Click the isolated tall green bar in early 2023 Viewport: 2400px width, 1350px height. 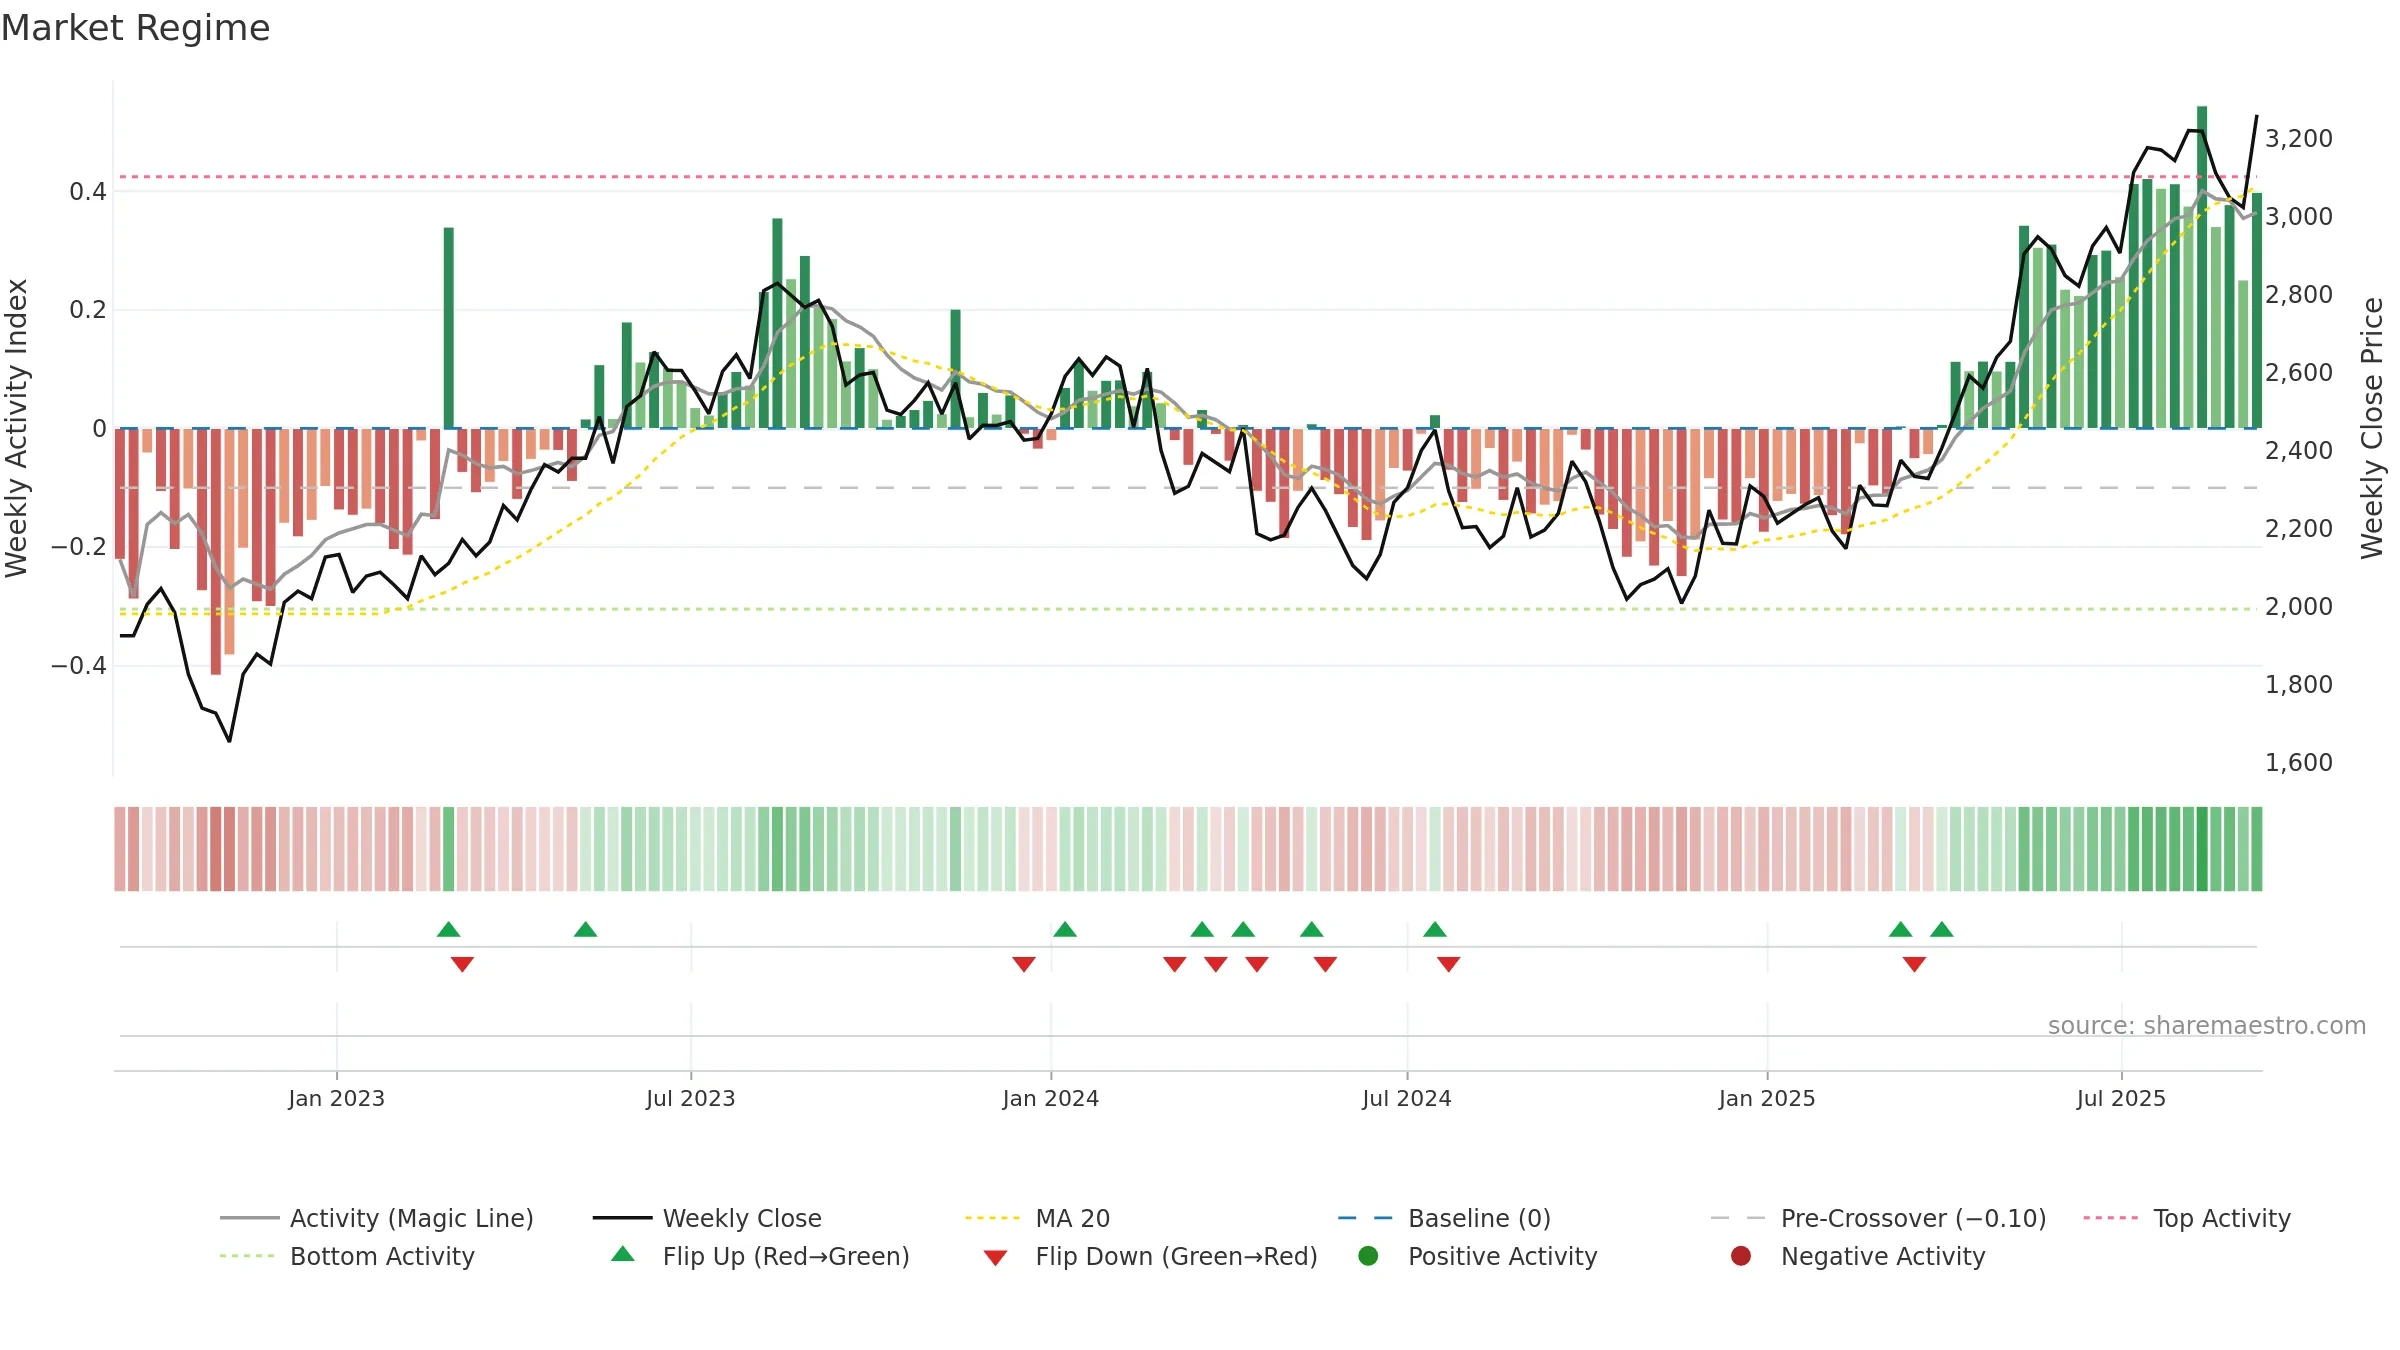pyautogui.click(x=449, y=328)
